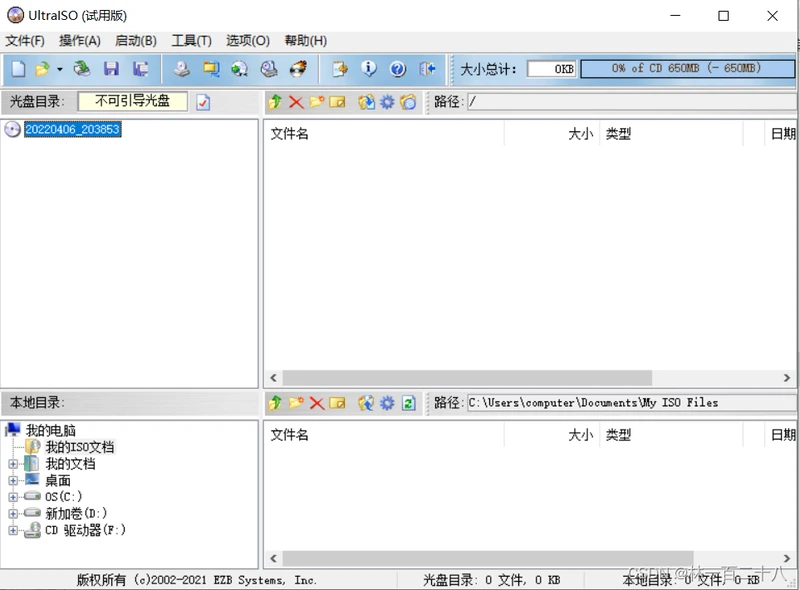Screen dimensions: 800x590
Task: Expand the 桌面 tree node
Action: tap(13, 480)
